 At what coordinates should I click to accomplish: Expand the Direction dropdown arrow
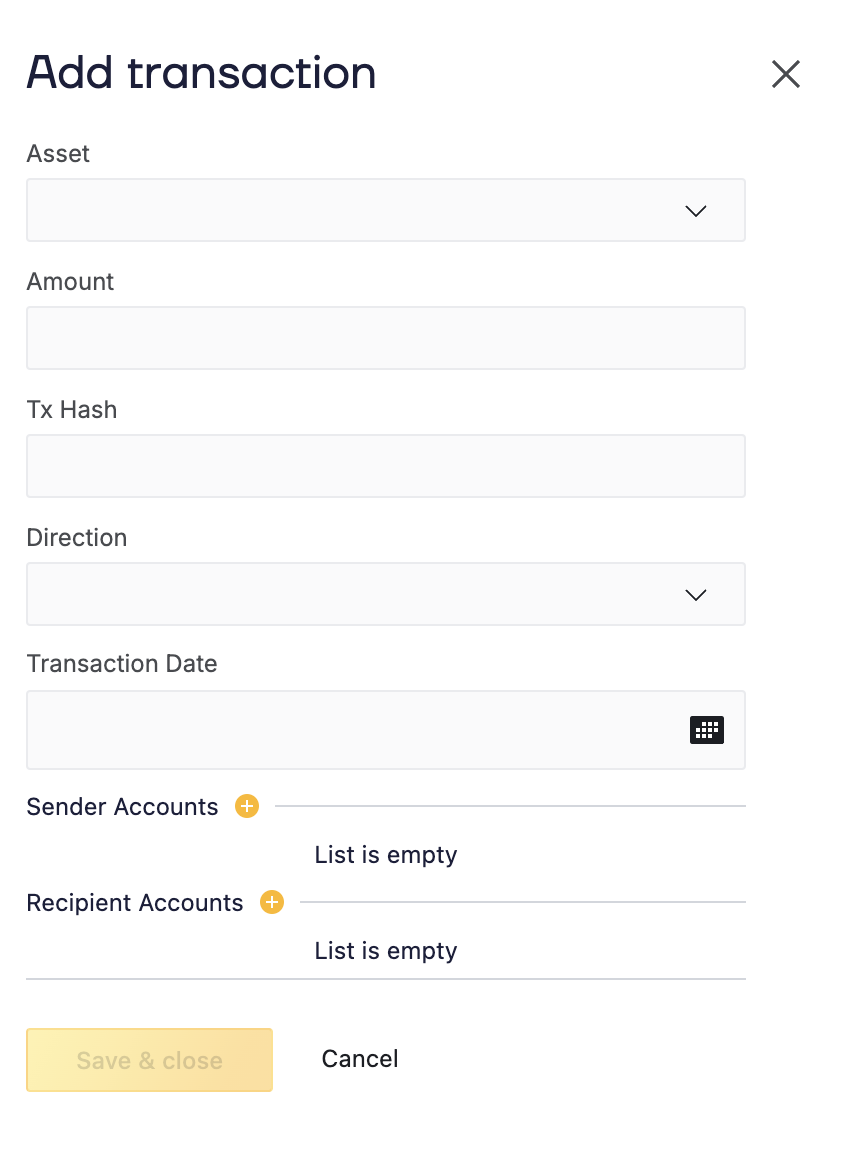(696, 594)
